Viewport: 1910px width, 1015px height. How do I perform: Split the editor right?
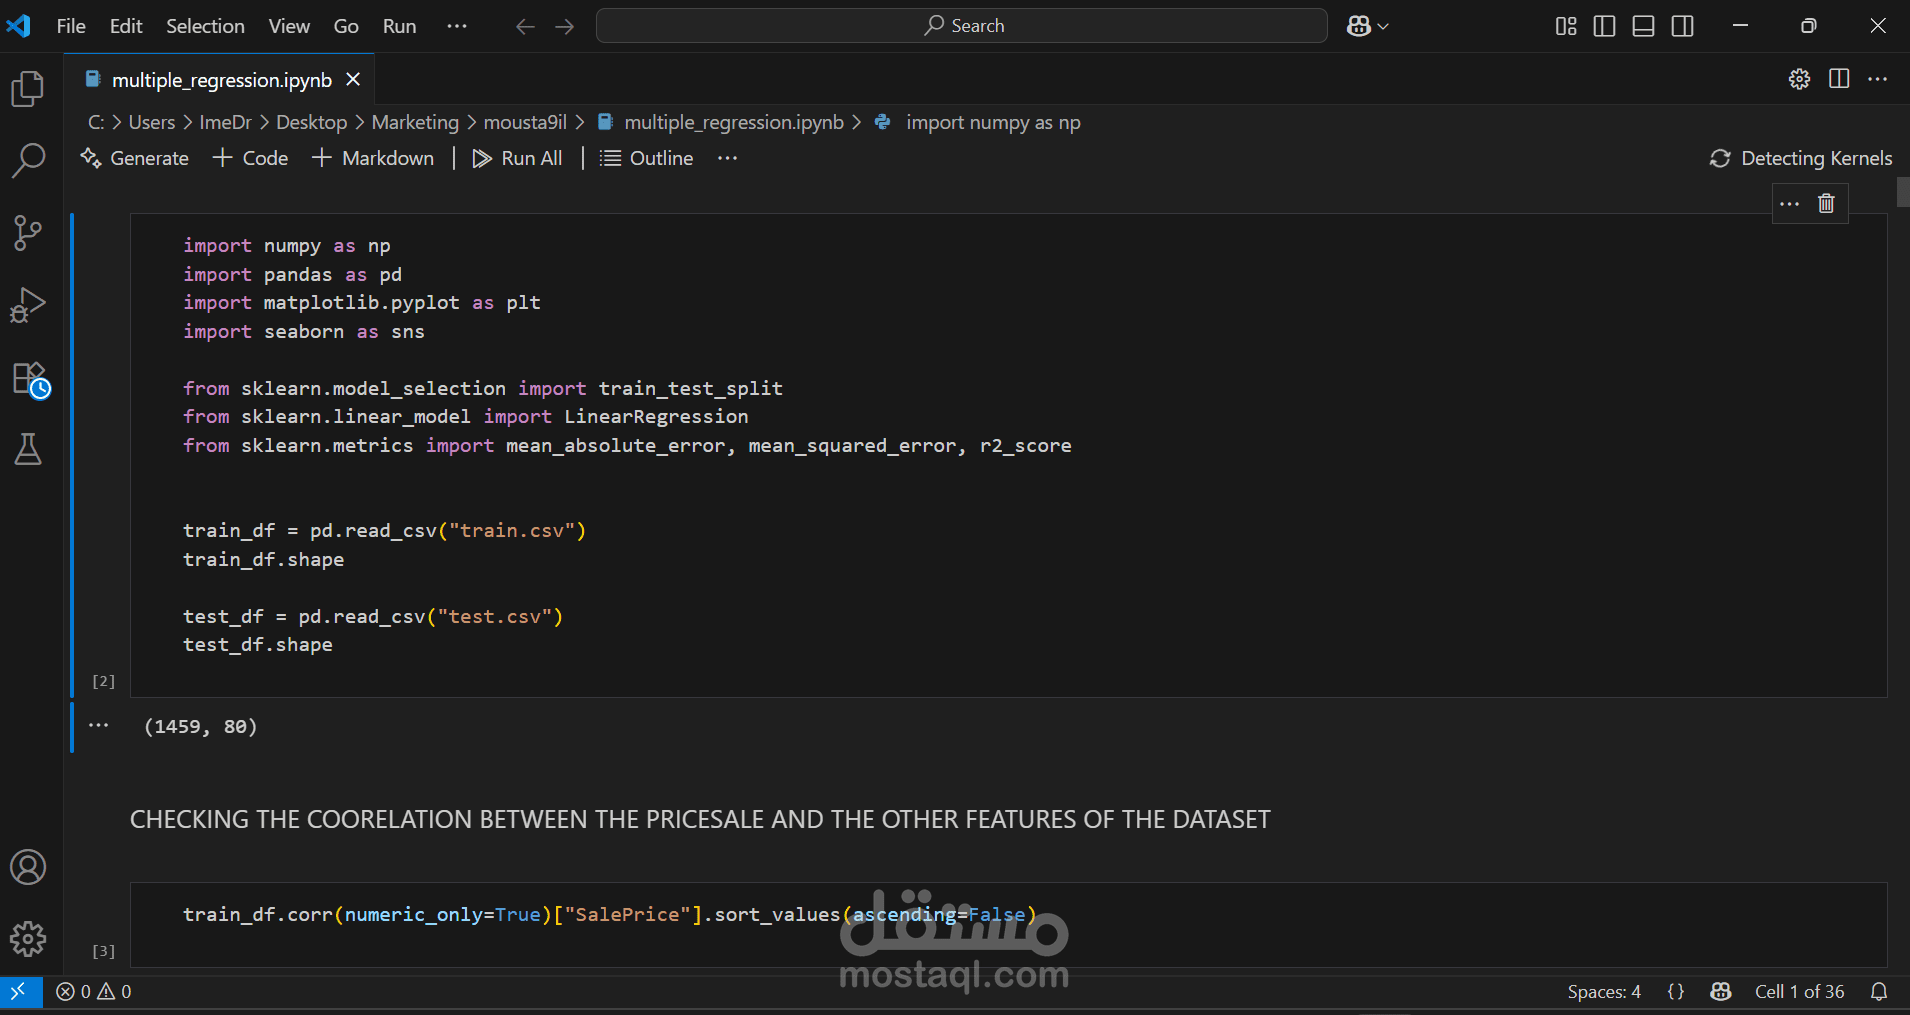coord(1839,79)
